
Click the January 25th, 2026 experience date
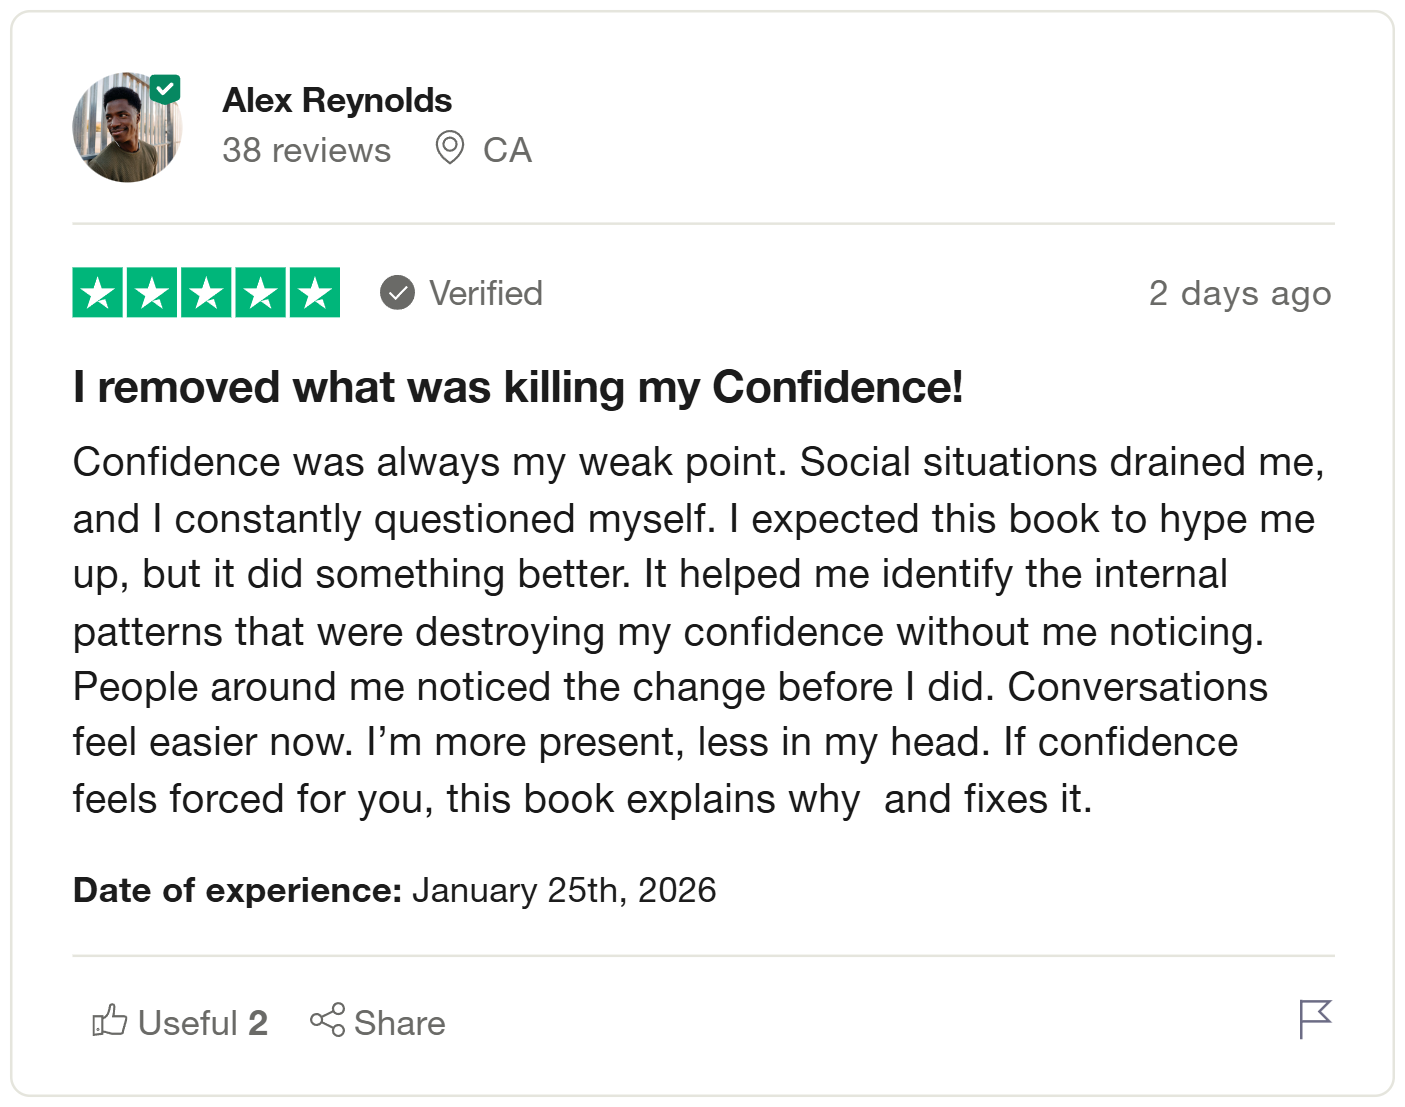[x=564, y=890]
